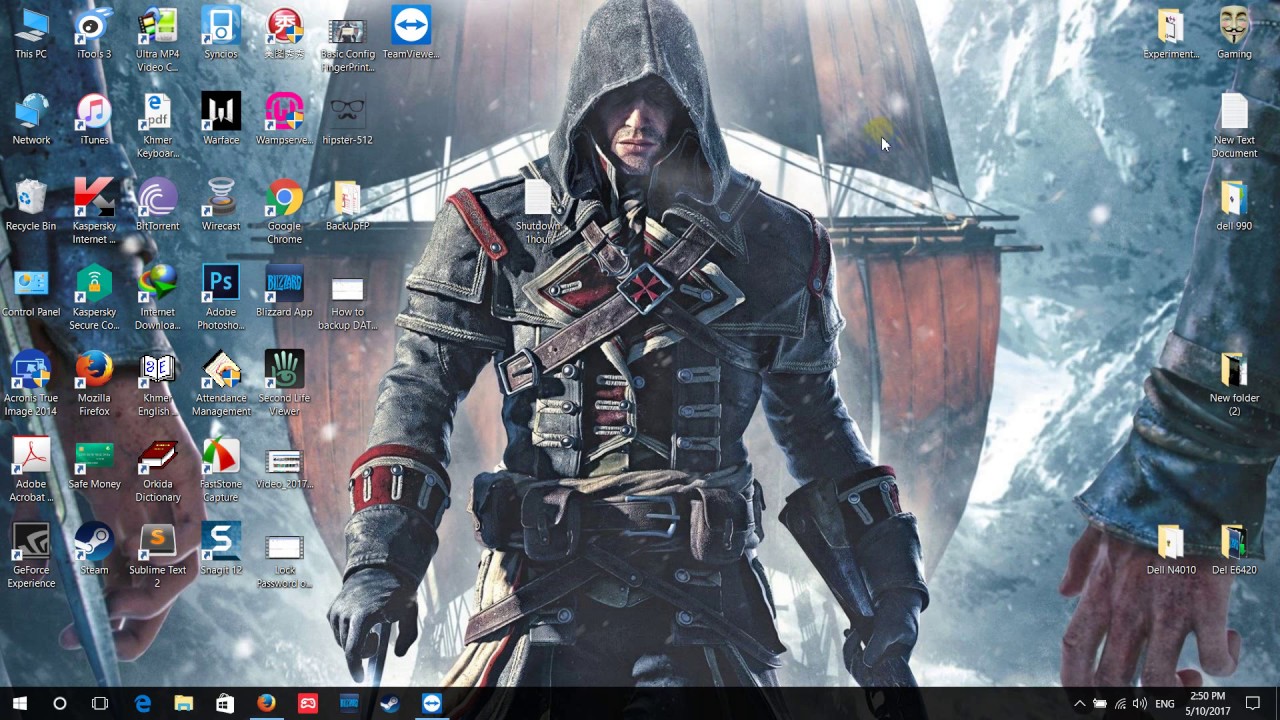Select the Adobe Photoshop shortcut
The image size is (1280, 720).
click(221, 298)
